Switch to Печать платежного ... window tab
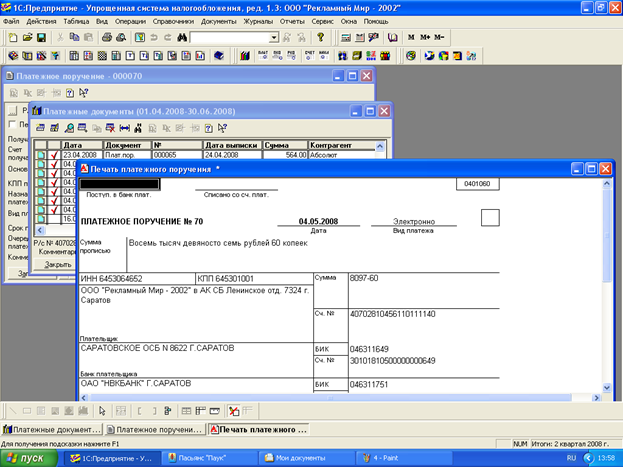This screenshot has width=623, height=467. 258,430
